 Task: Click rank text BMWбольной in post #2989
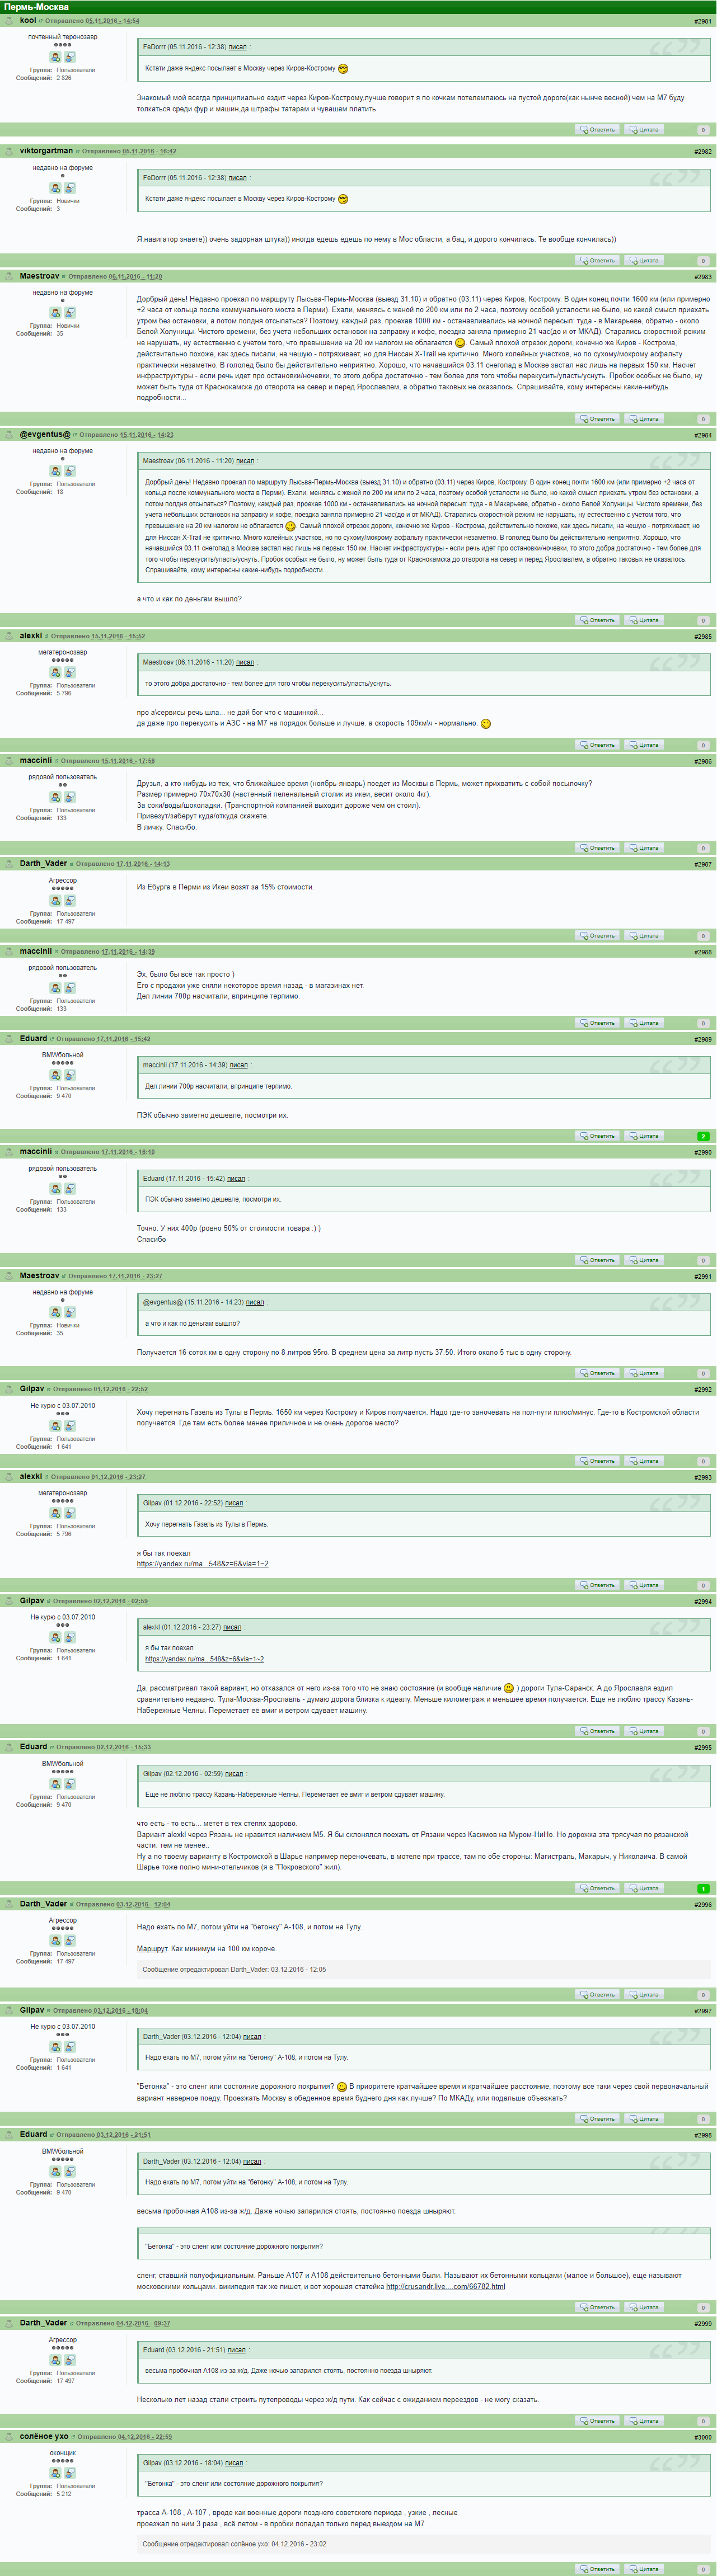[63, 1055]
